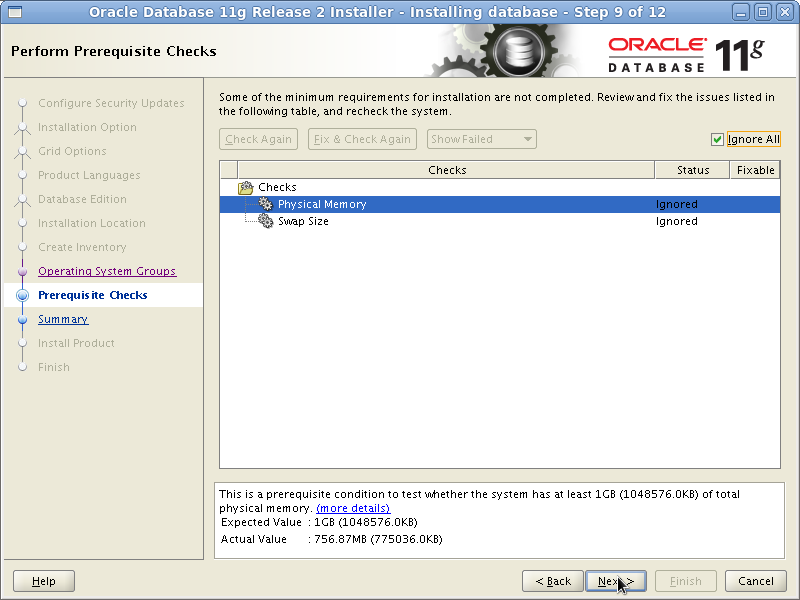Image resolution: width=800 pixels, height=600 pixels.
Task: Click the Installation Option step
Action: [87, 127]
